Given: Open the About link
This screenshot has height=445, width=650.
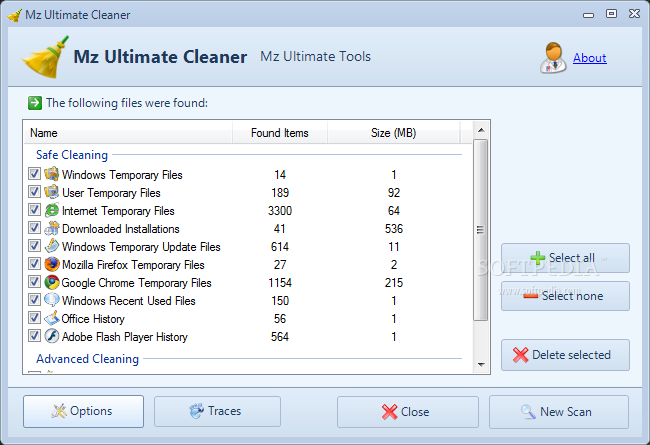Looking at the screenshot, I should [x=589, y=58].
